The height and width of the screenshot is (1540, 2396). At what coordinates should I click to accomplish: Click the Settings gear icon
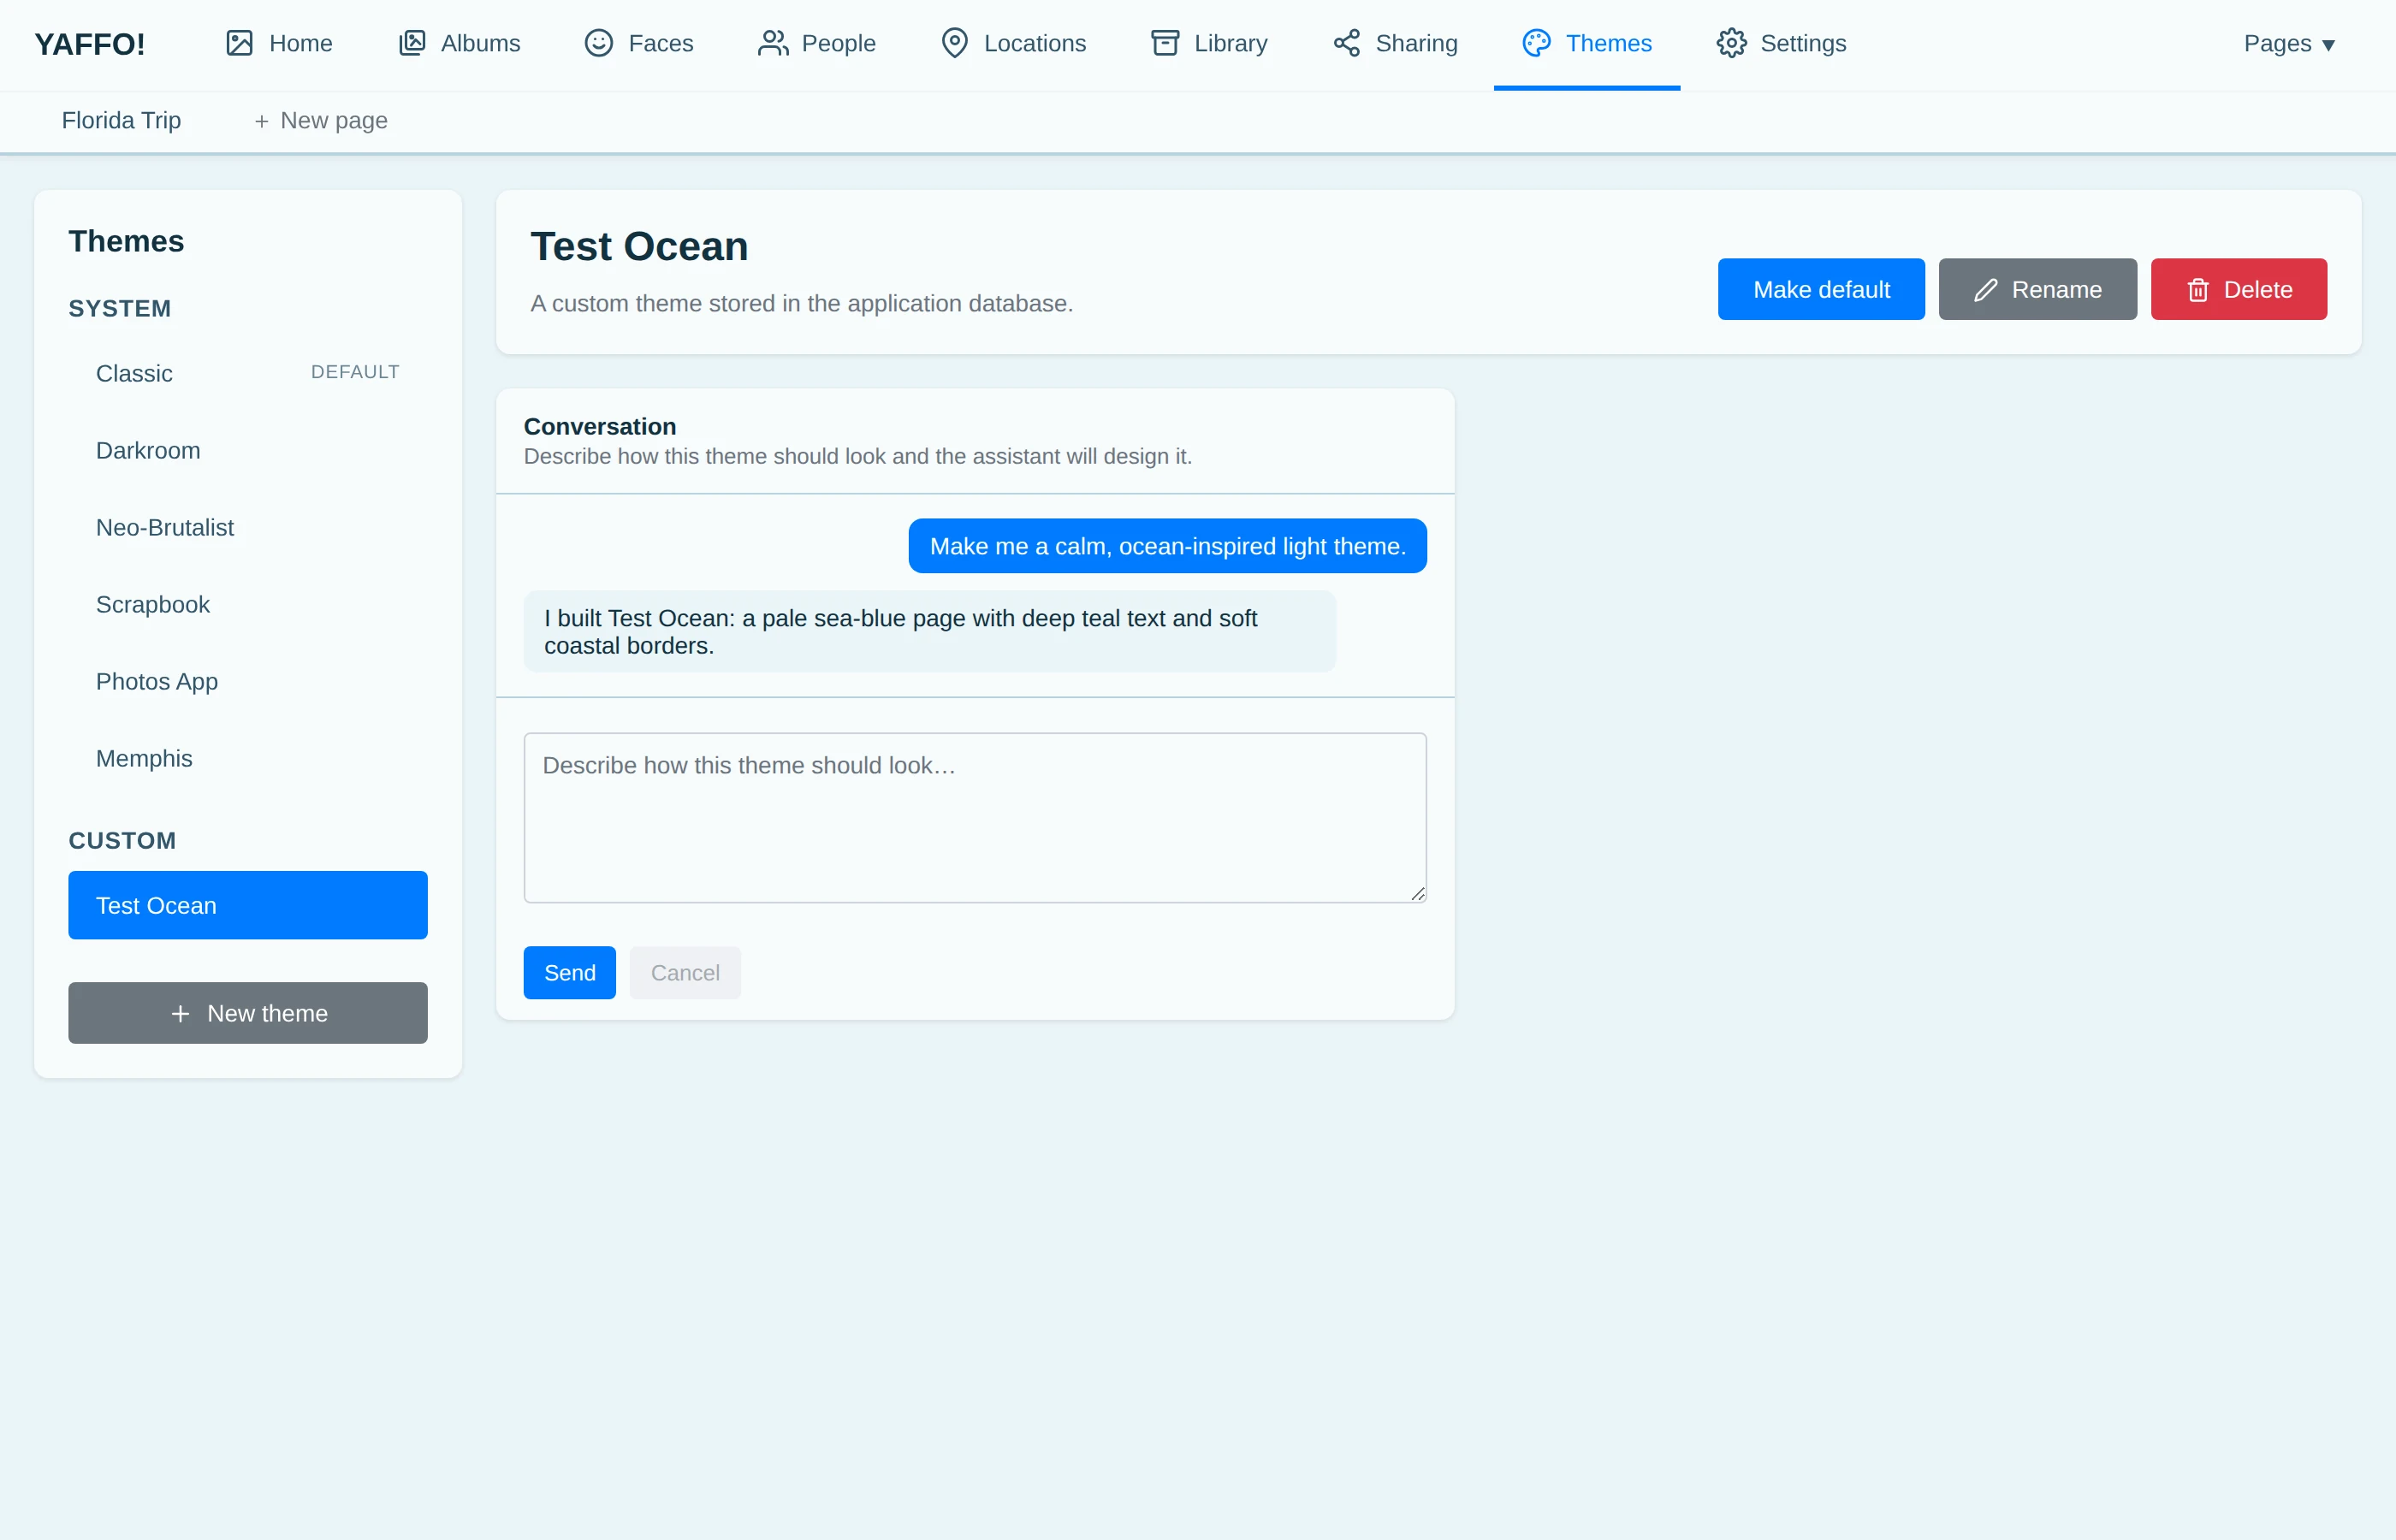point(1731,43)
